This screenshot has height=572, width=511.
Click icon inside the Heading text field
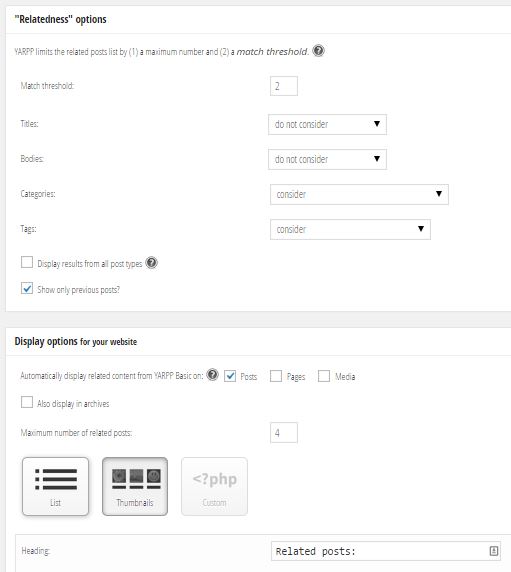coord(493,551)
